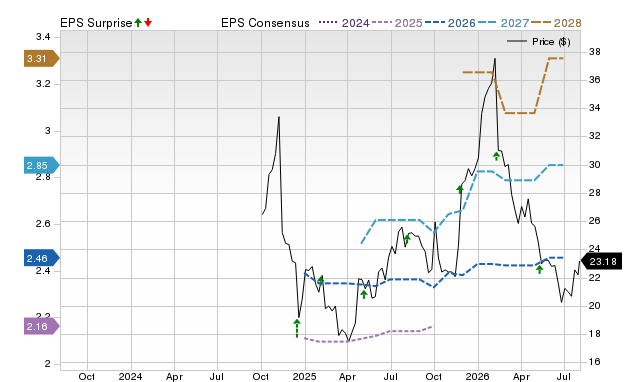
Task: Toggle the 2027 consensus series in legend
Action: pos(503,23)
